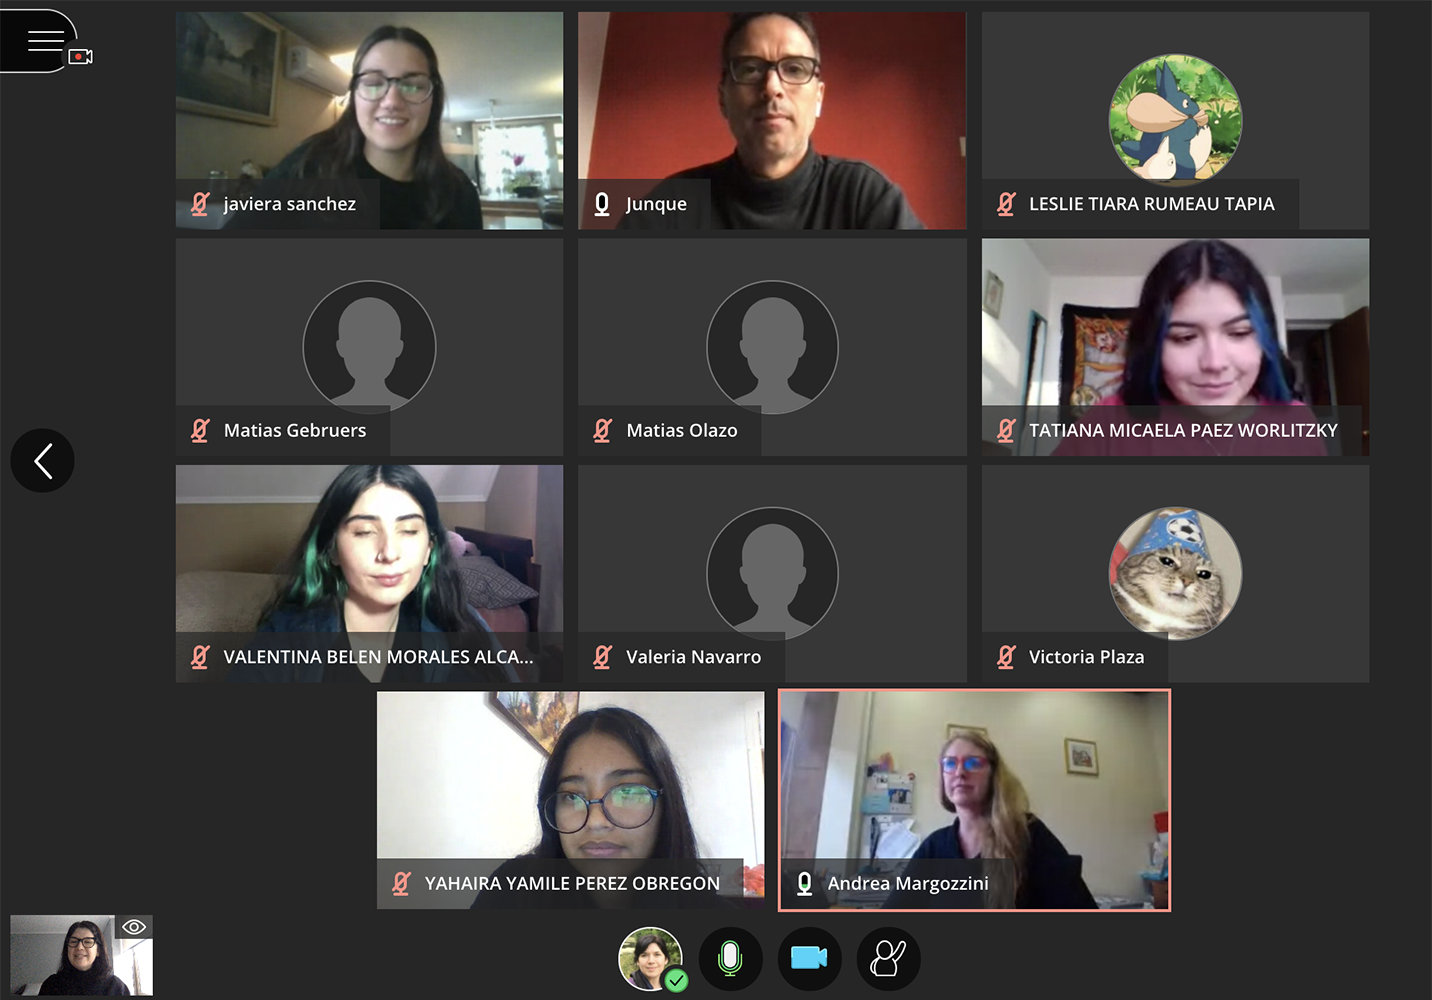
Task: Select Valeria Navarro's placeholder avatar
Action: pyautogui.click(x=772, y=573)
